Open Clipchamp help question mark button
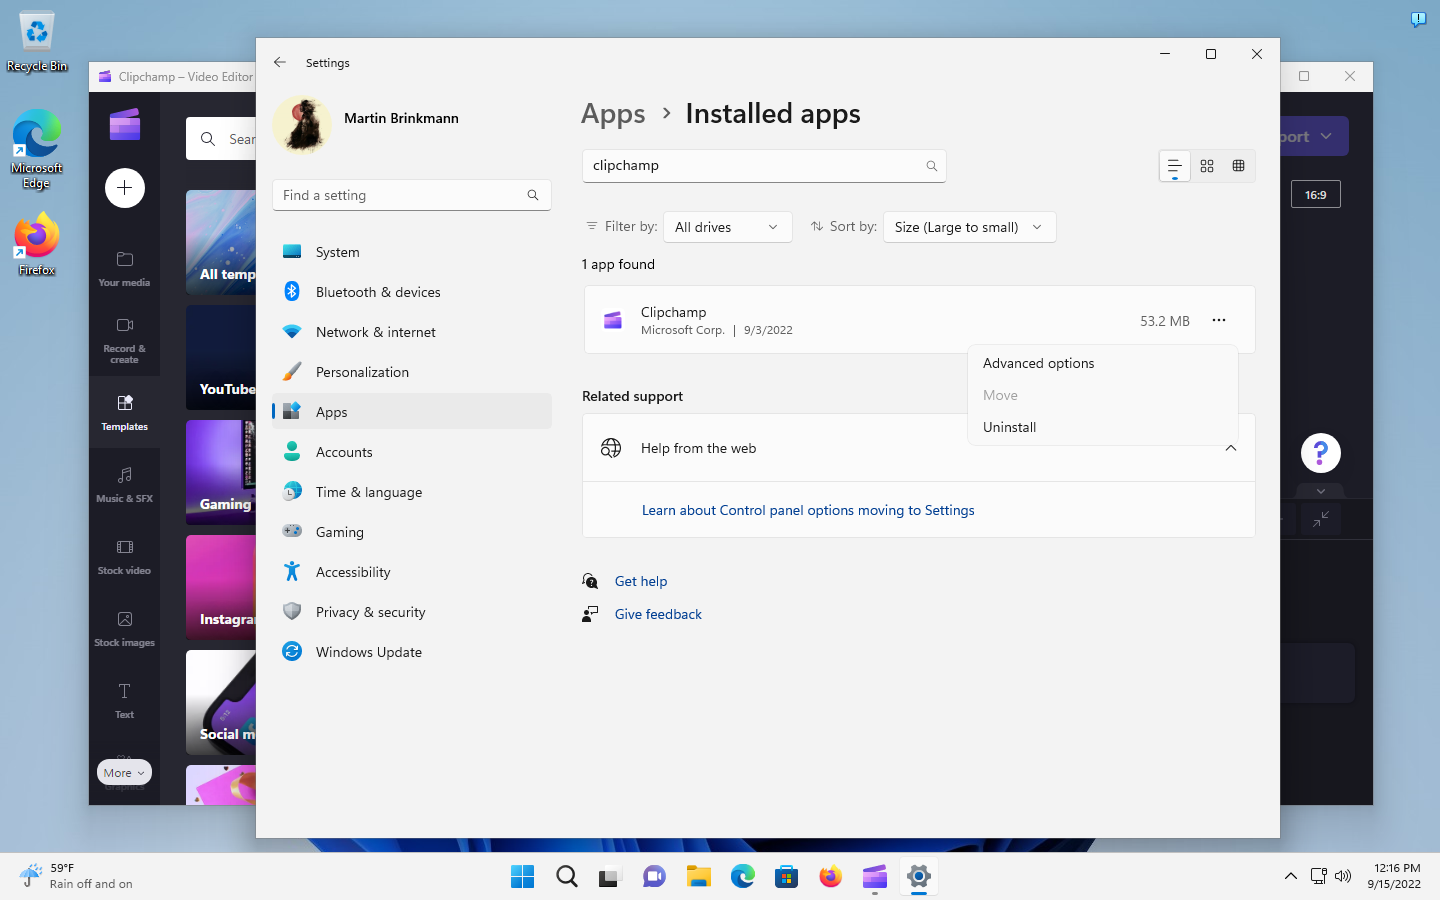 coord(1321,453)
